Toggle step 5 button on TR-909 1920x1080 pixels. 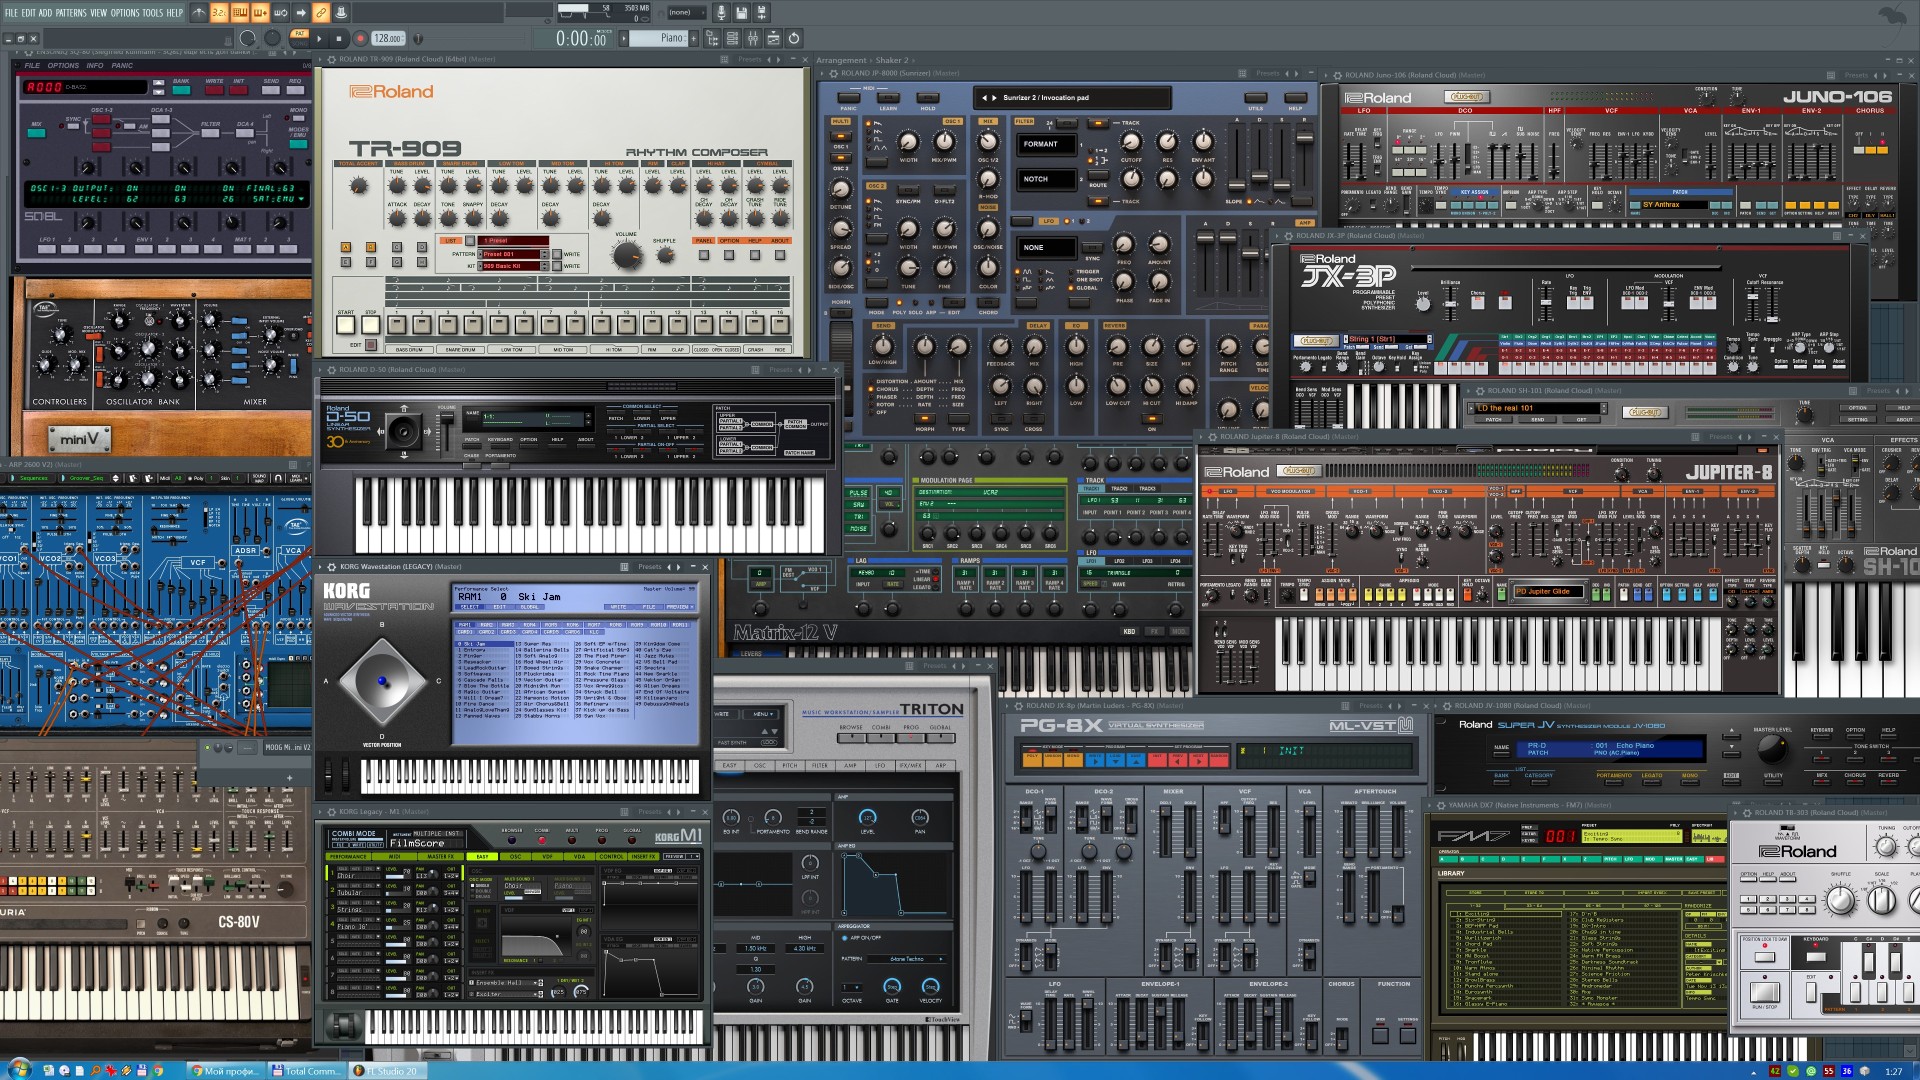click(x=499, y=324)
